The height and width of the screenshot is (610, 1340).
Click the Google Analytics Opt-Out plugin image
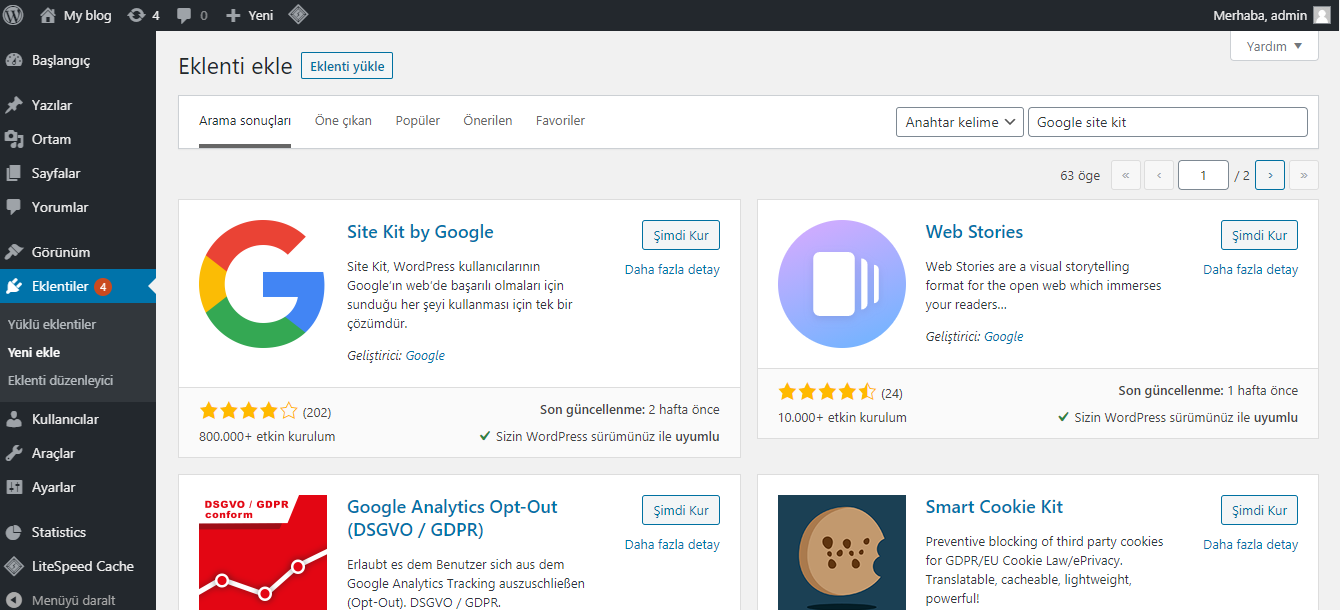point(262,552)
